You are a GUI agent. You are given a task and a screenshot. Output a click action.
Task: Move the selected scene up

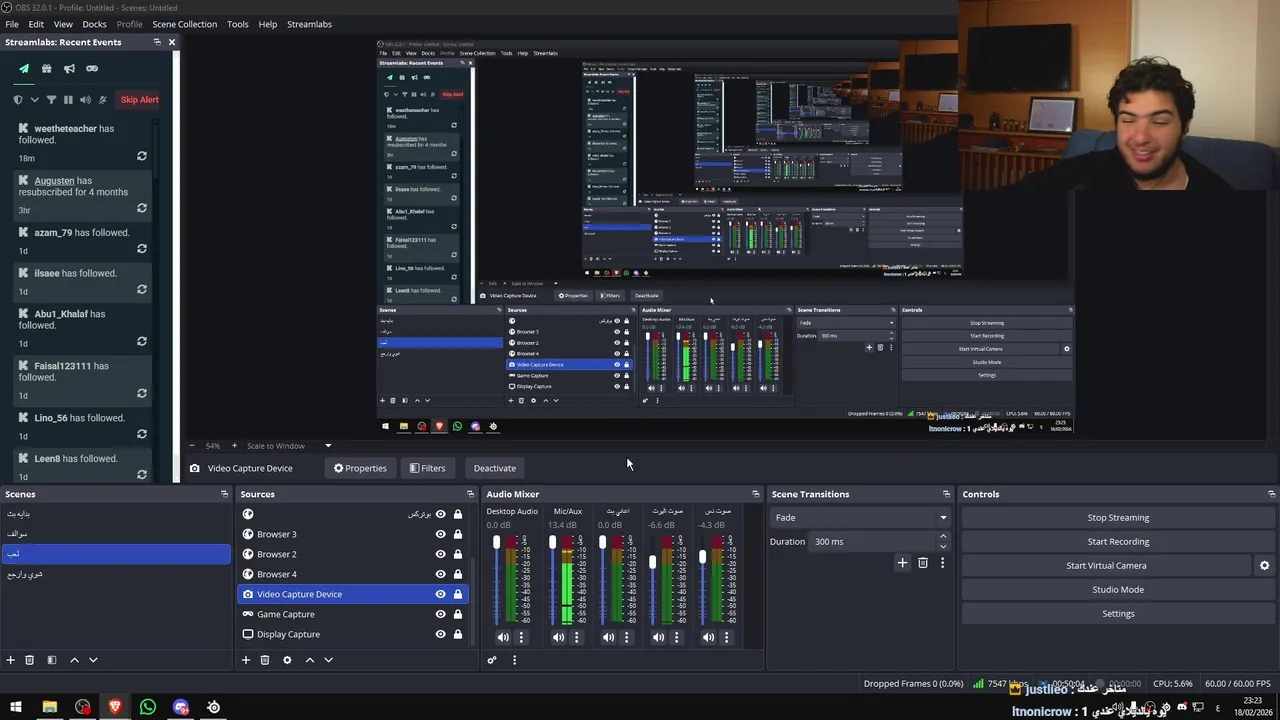74,660
